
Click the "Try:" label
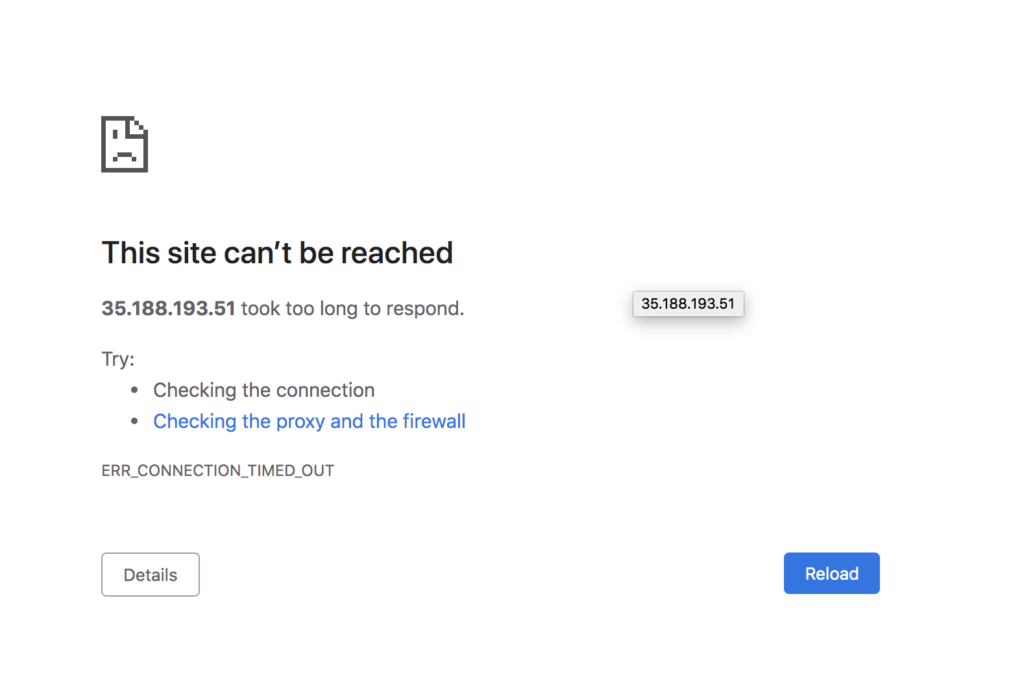[x=118, y=359]
